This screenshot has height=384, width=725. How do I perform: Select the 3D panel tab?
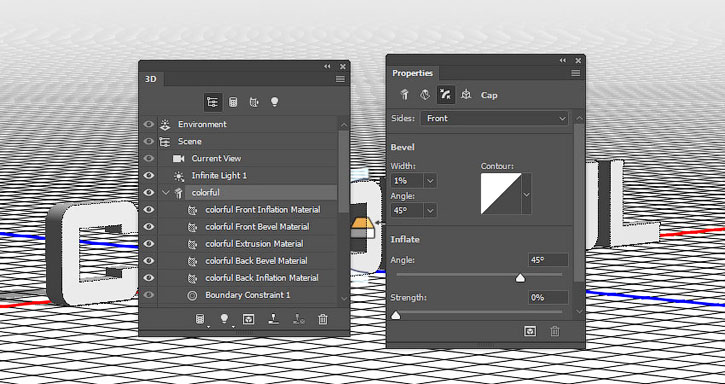coord(151,79)
